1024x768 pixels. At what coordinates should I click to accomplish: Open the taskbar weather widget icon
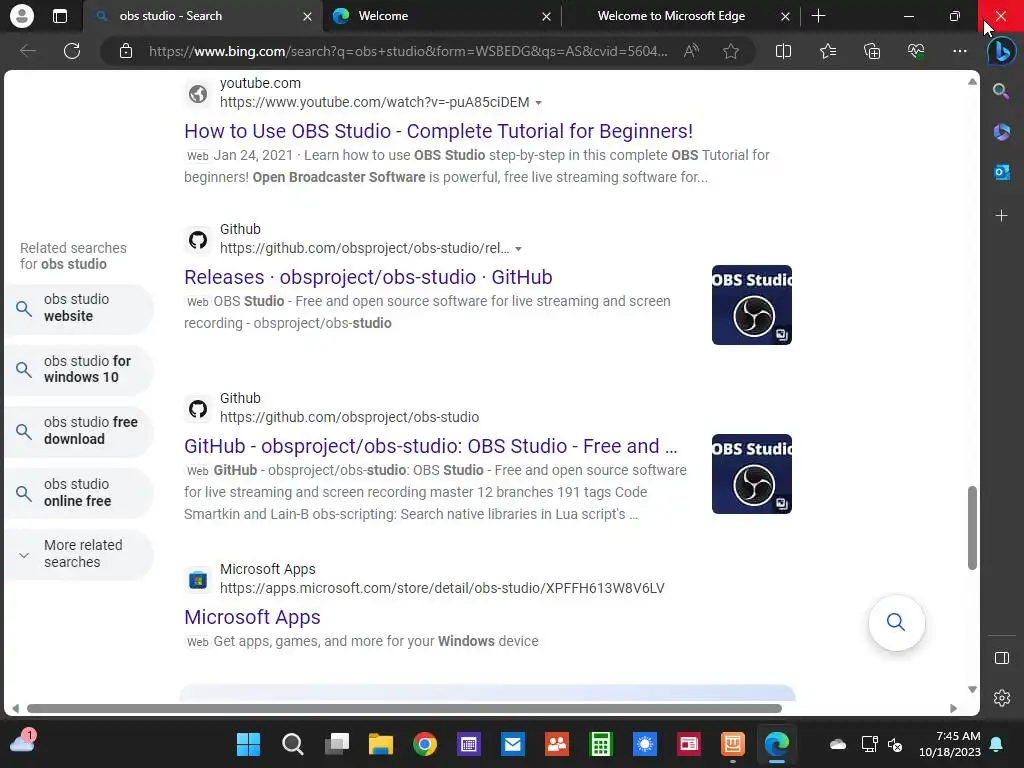22,742
